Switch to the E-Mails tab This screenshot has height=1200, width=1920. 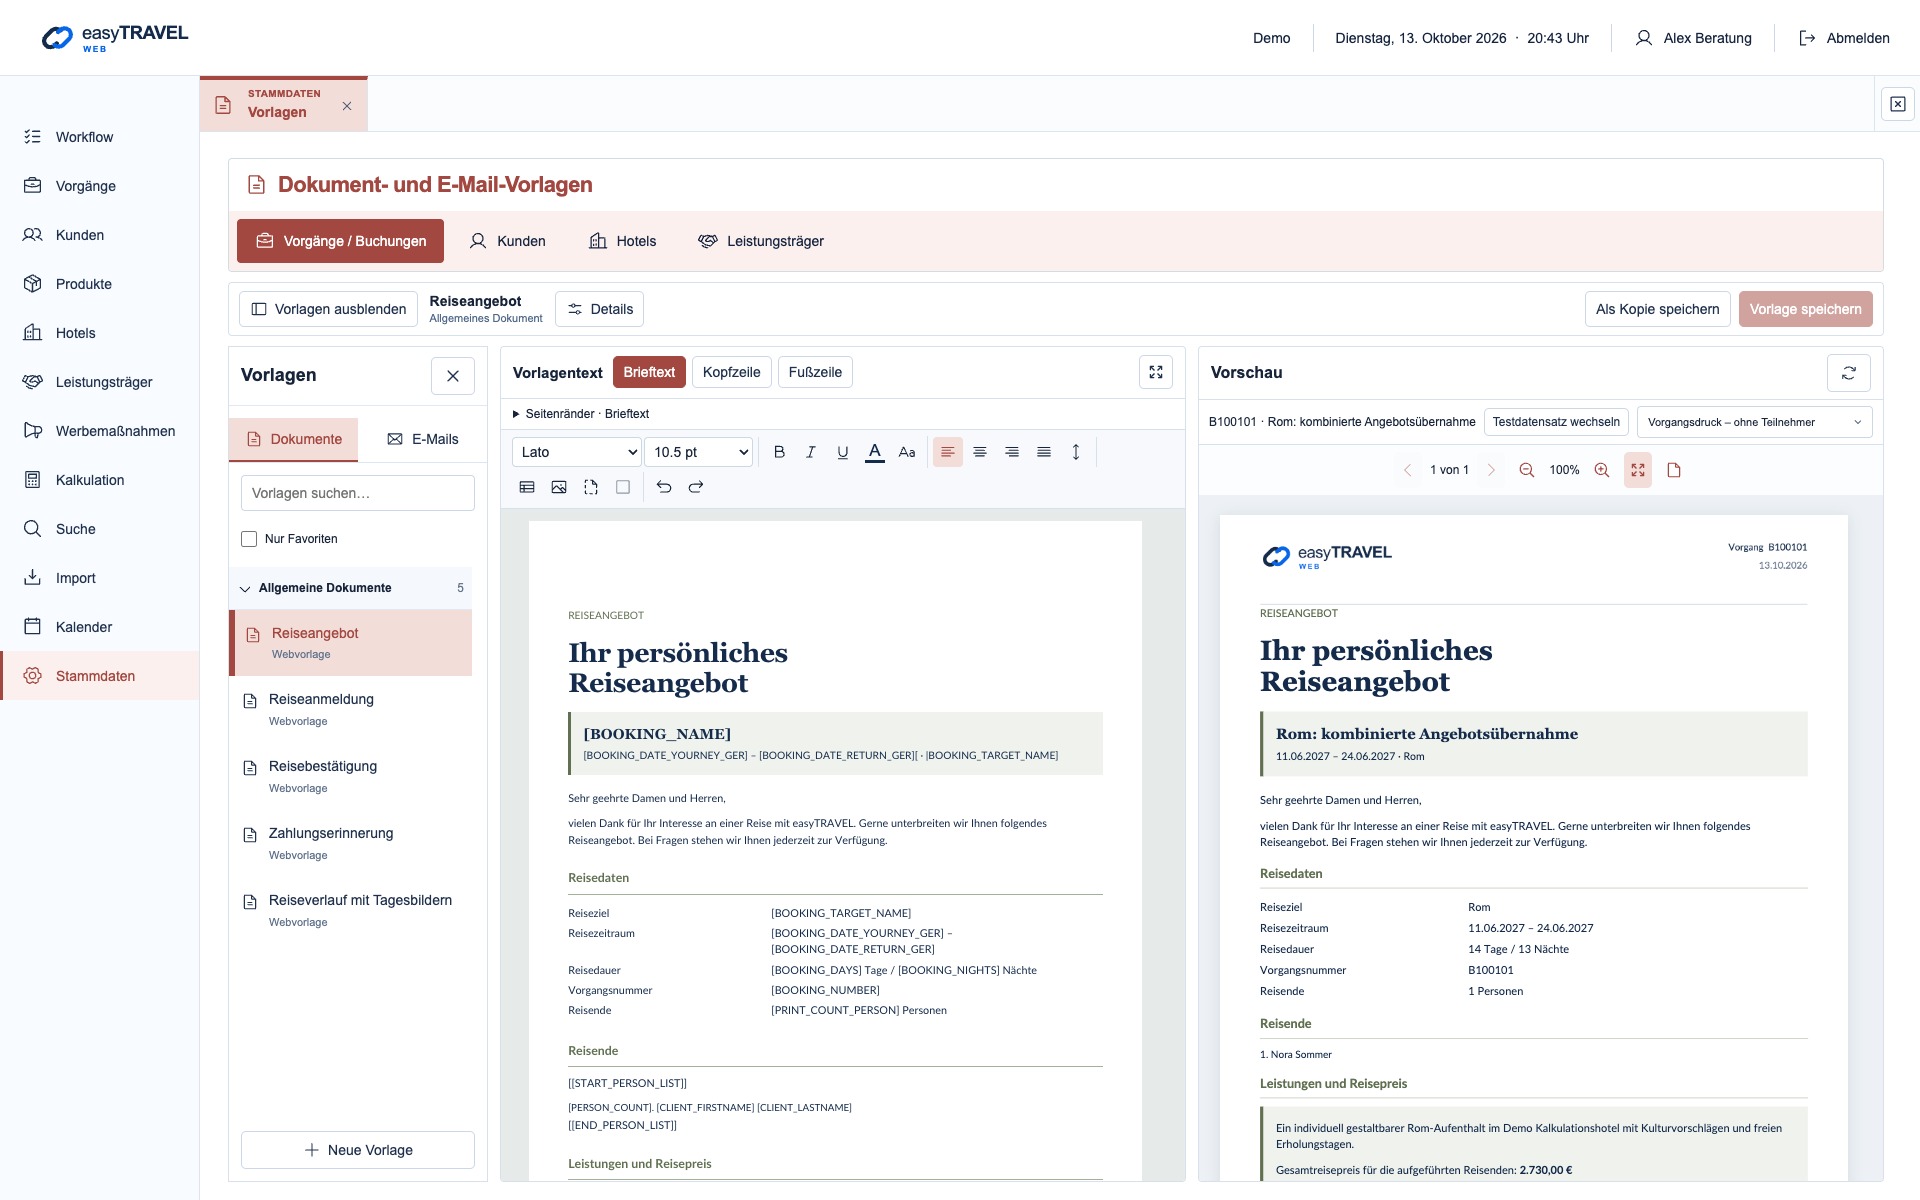pyautogui.click(x=423, y=439)
